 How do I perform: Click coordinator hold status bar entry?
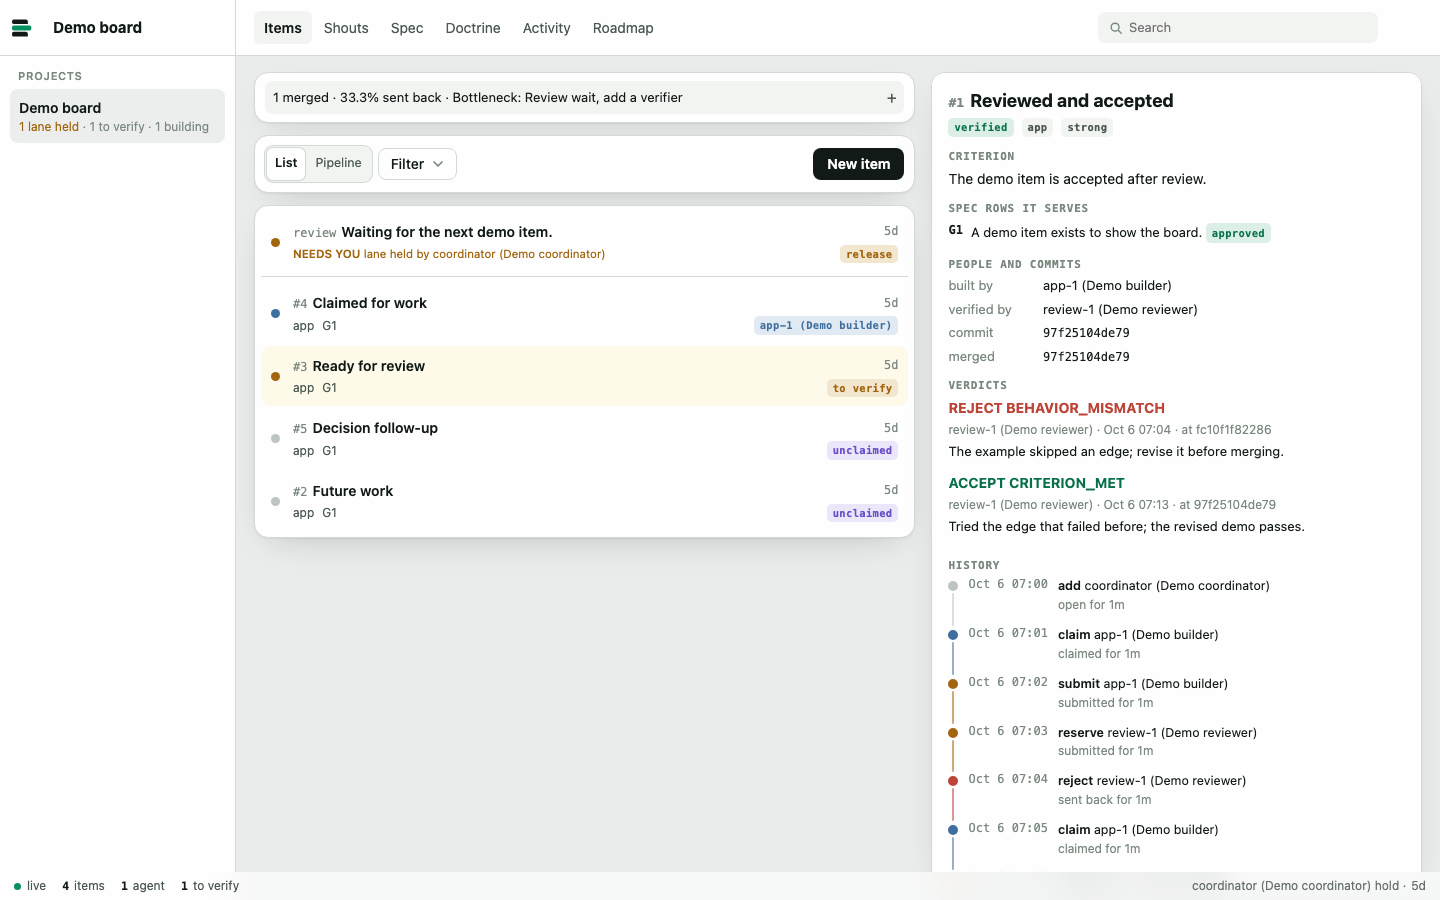(x=1308, y=886)
